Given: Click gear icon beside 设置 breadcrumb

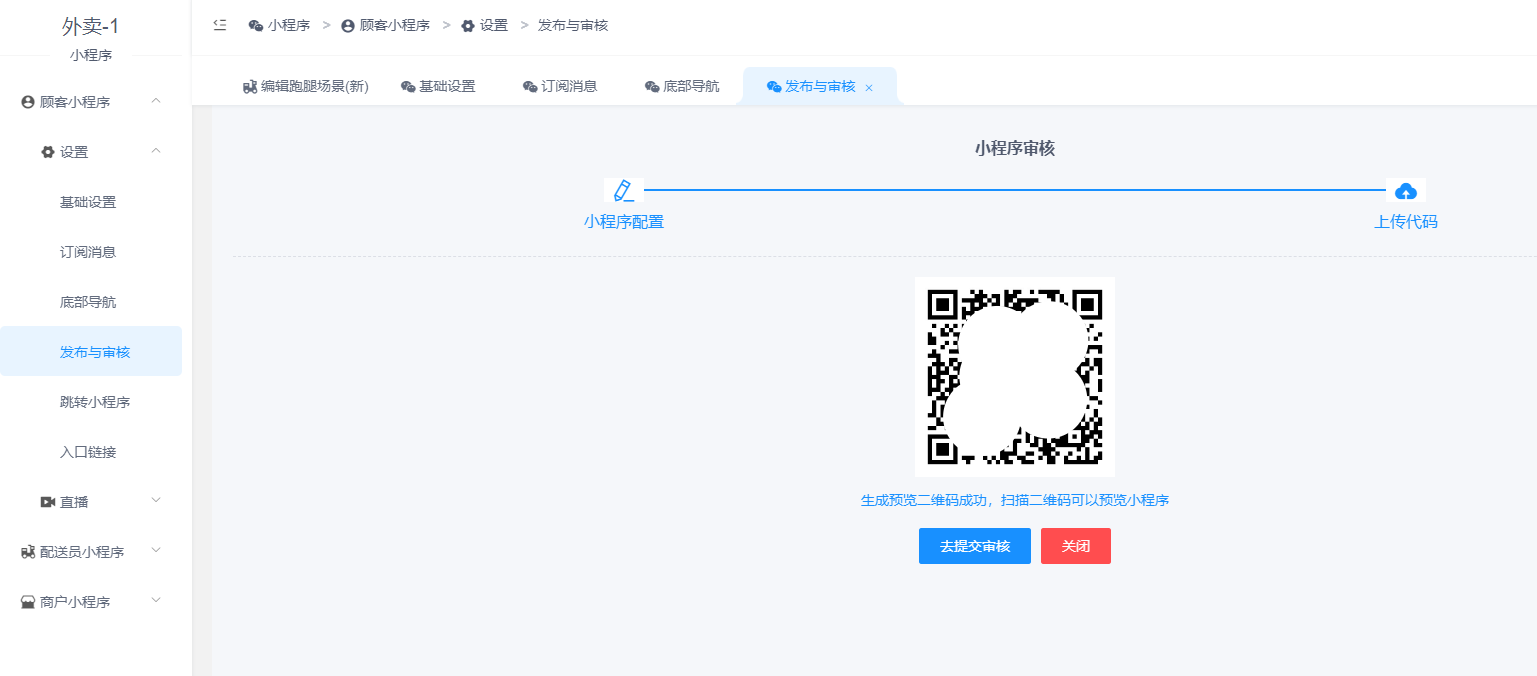Looking at the screenshot, I should pyautogui.click(x=468, y=26).
